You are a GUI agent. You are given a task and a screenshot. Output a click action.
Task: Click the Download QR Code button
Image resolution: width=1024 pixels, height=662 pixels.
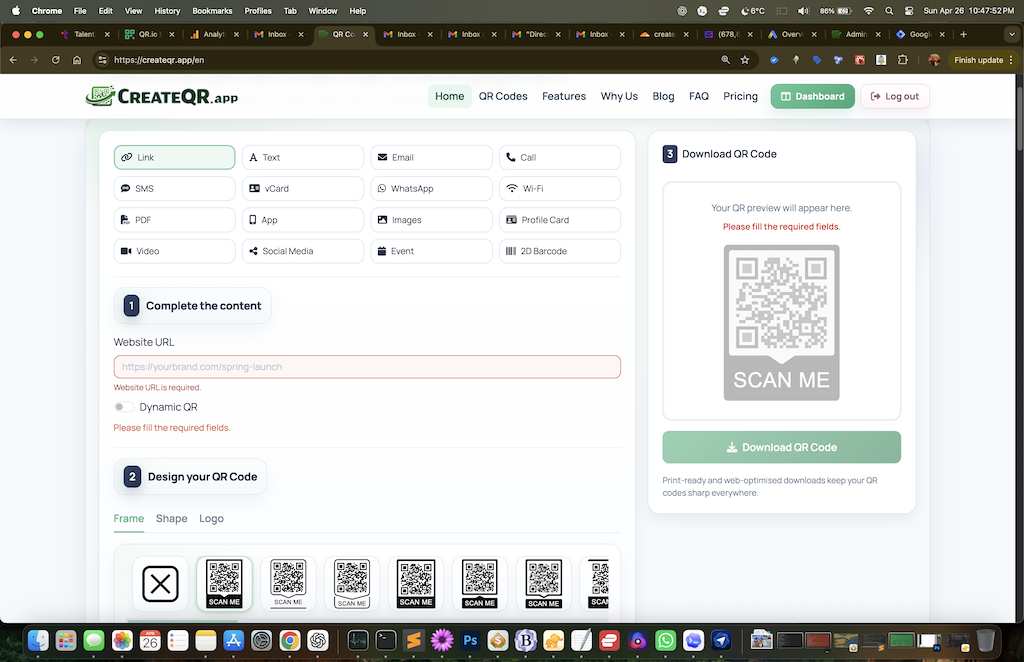point(781,447)
